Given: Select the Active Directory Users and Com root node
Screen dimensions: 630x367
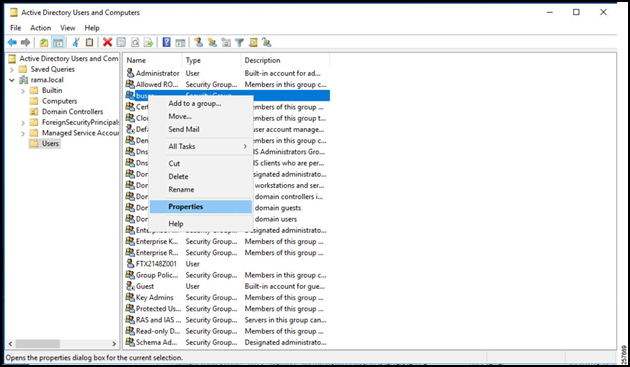Looking at the screenshot, I should pos(69,59).
